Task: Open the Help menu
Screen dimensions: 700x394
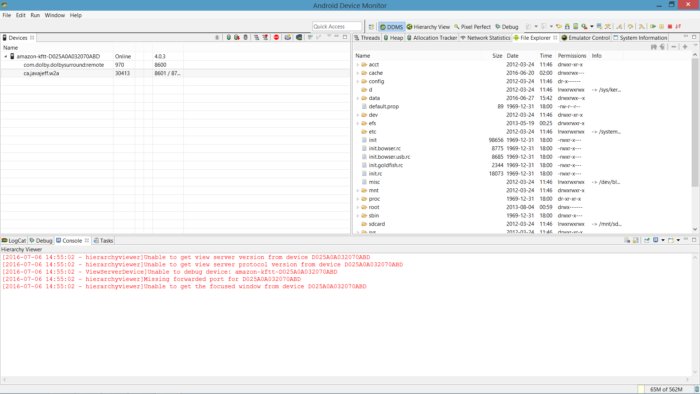Action: tap(75, 15)
